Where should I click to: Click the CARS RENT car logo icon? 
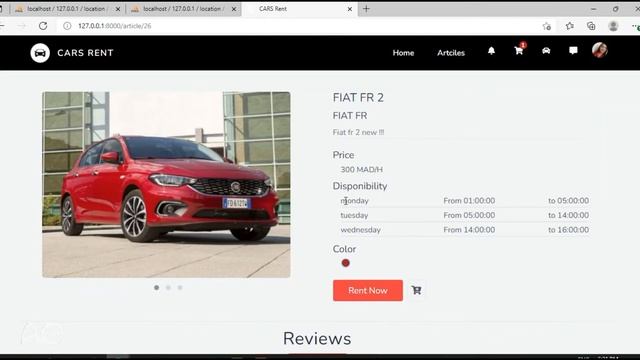pos(40,53)
